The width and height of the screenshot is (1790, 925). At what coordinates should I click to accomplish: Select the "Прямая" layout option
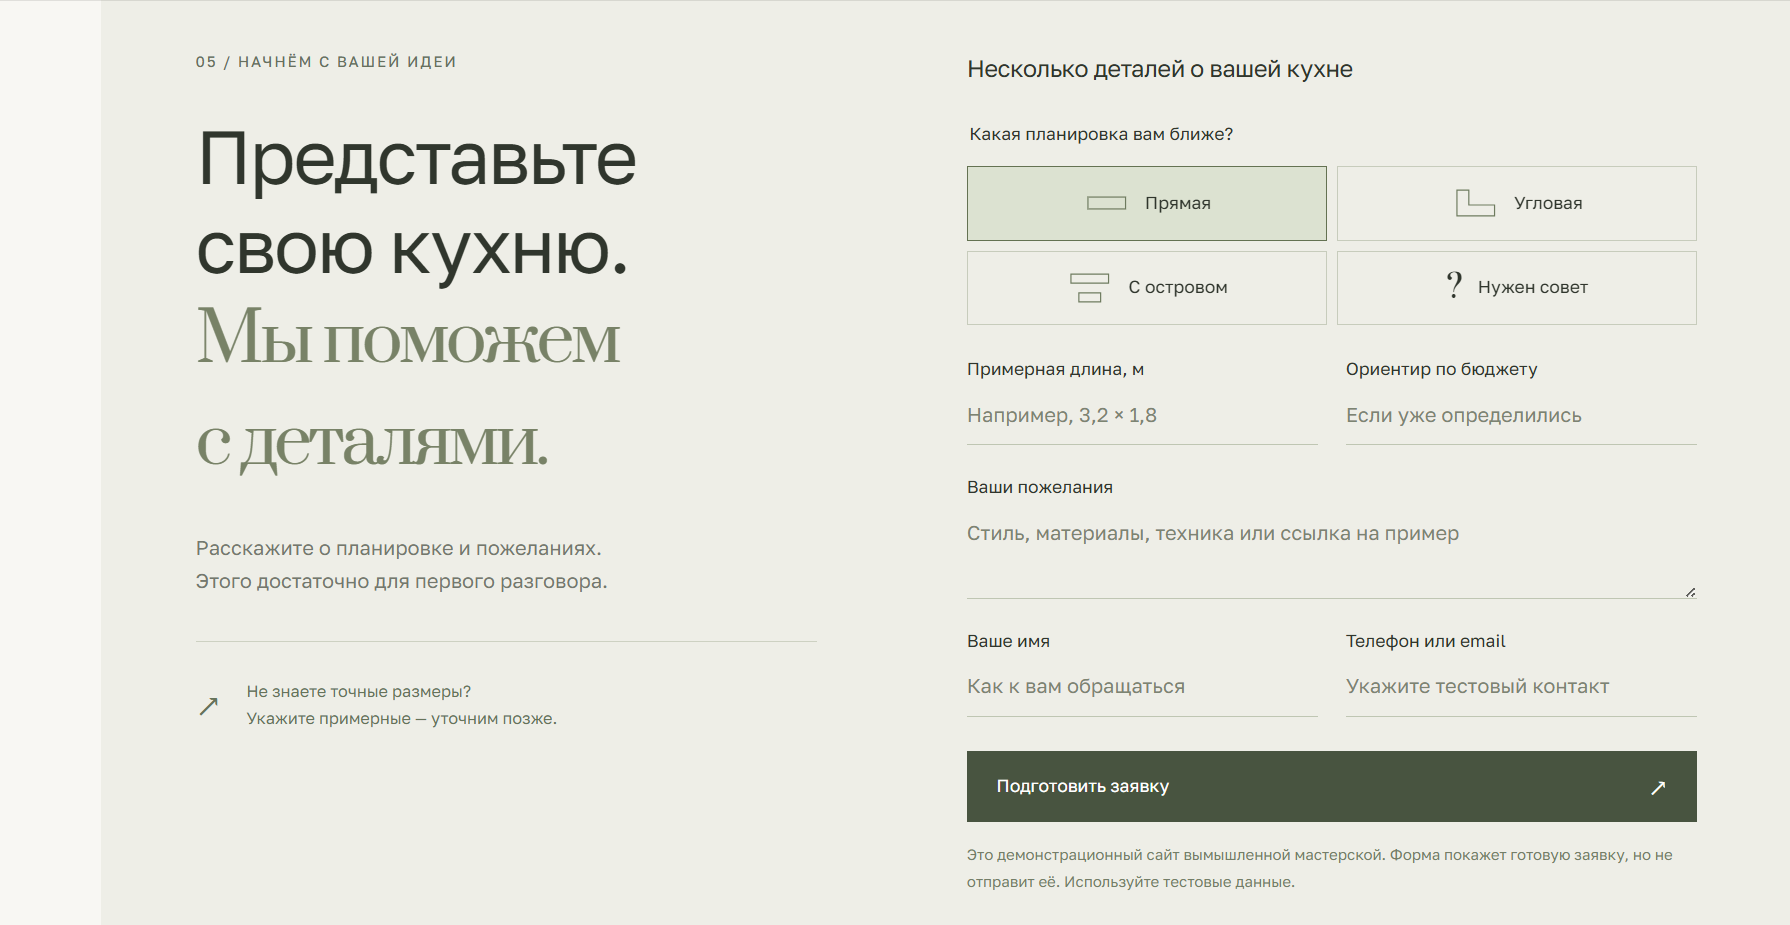coord(1146,203)
